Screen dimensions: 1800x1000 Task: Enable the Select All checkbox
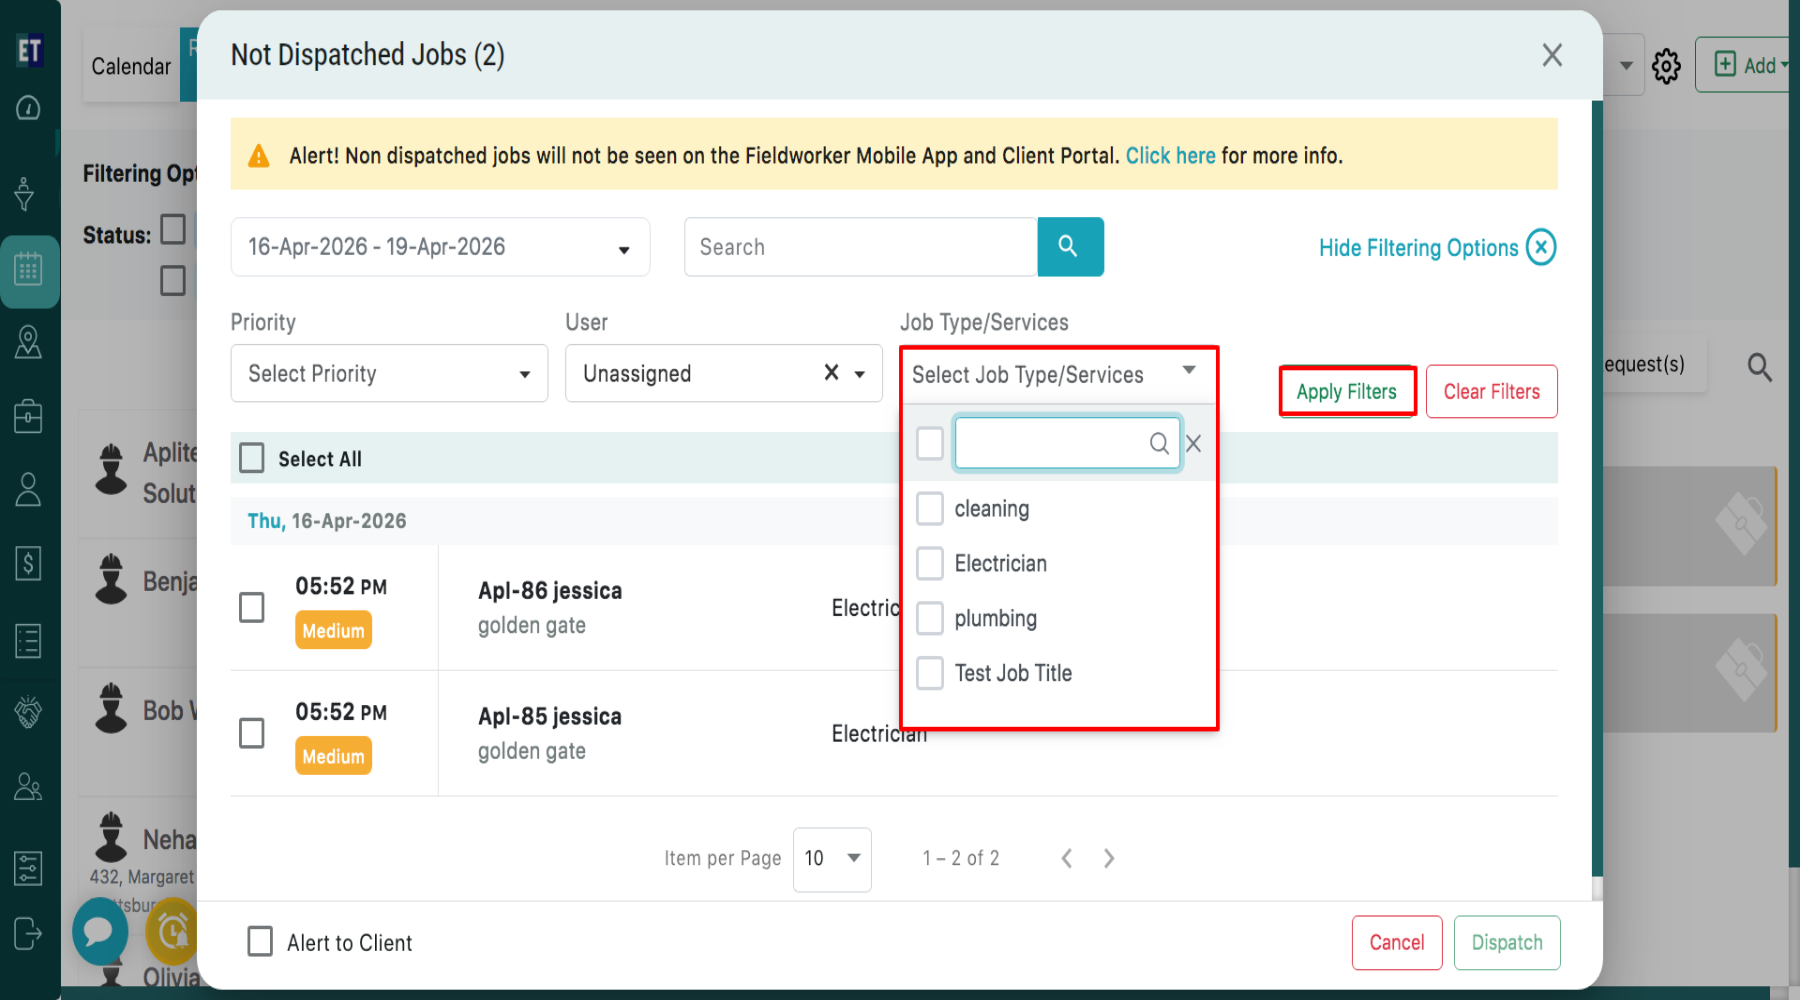click(252, 458)
